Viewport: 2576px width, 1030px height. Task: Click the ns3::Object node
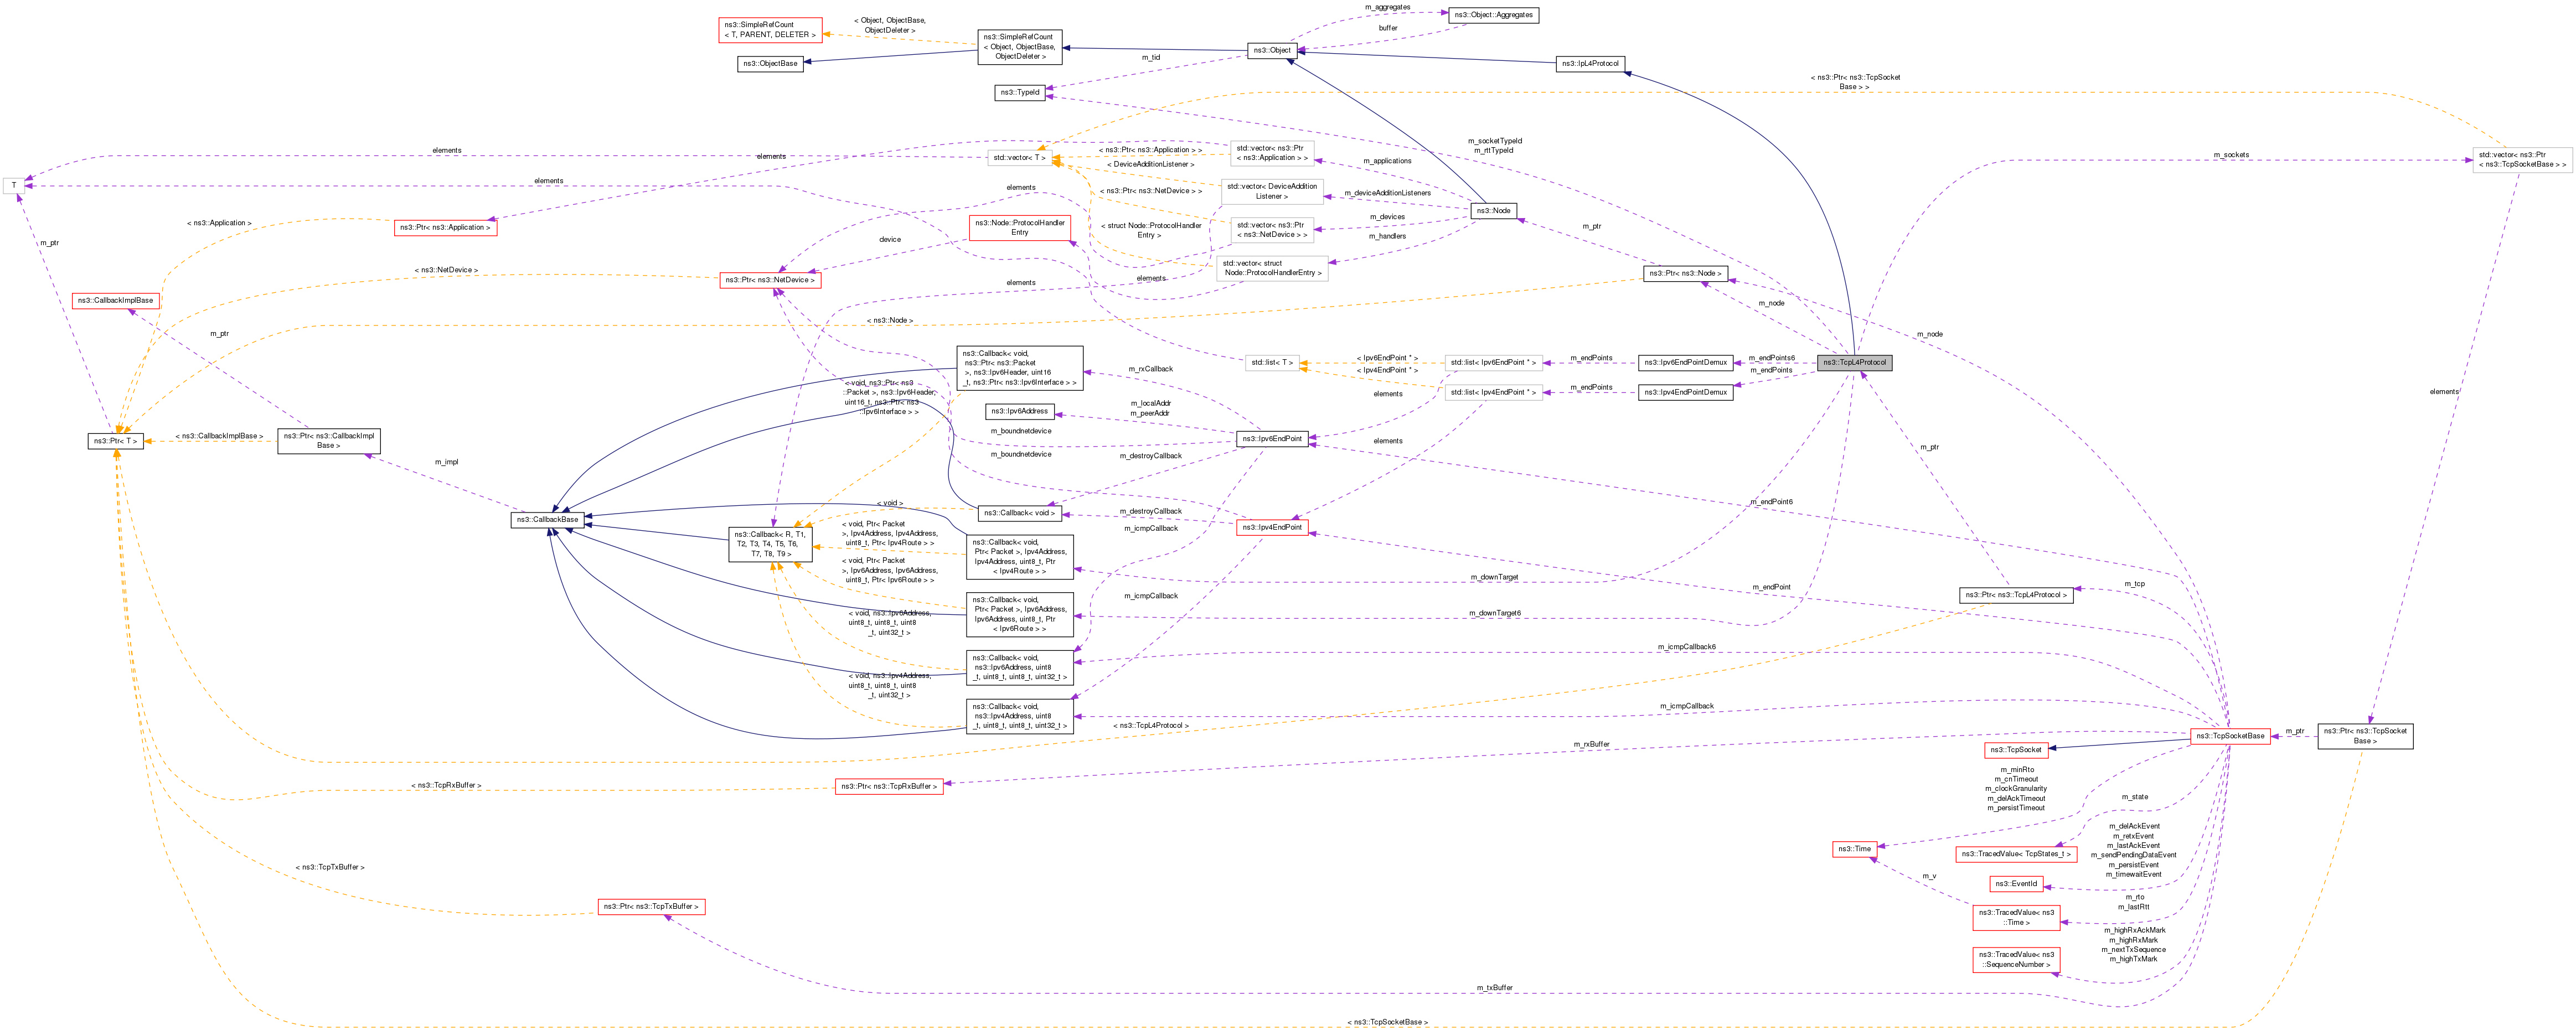[x=1272, y=50]
